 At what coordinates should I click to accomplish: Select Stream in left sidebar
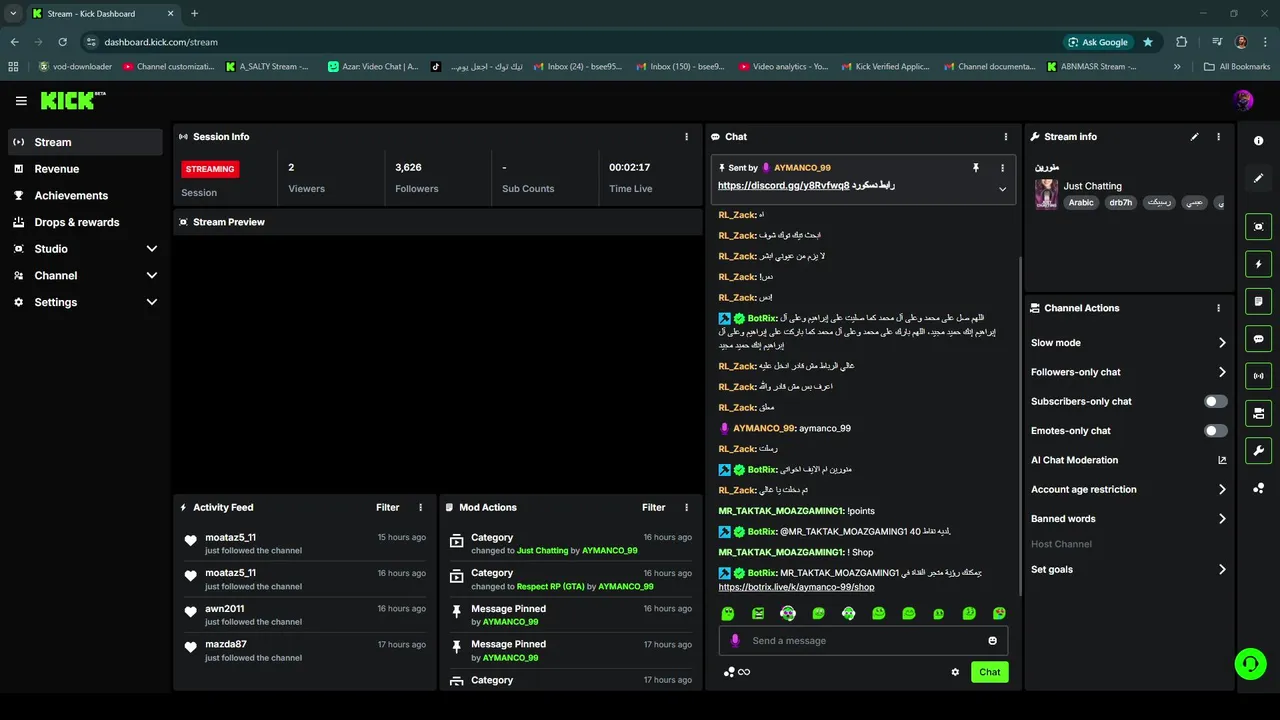point(85,142)
